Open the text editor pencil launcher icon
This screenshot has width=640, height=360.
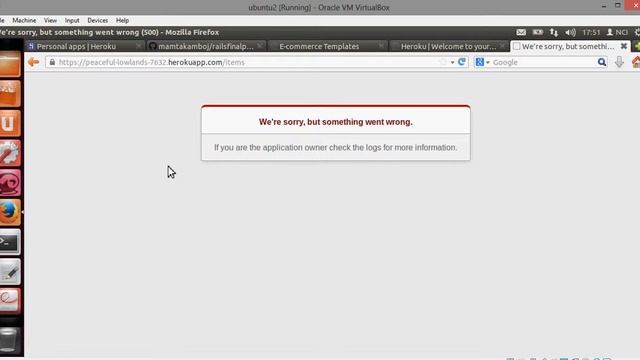10,271
